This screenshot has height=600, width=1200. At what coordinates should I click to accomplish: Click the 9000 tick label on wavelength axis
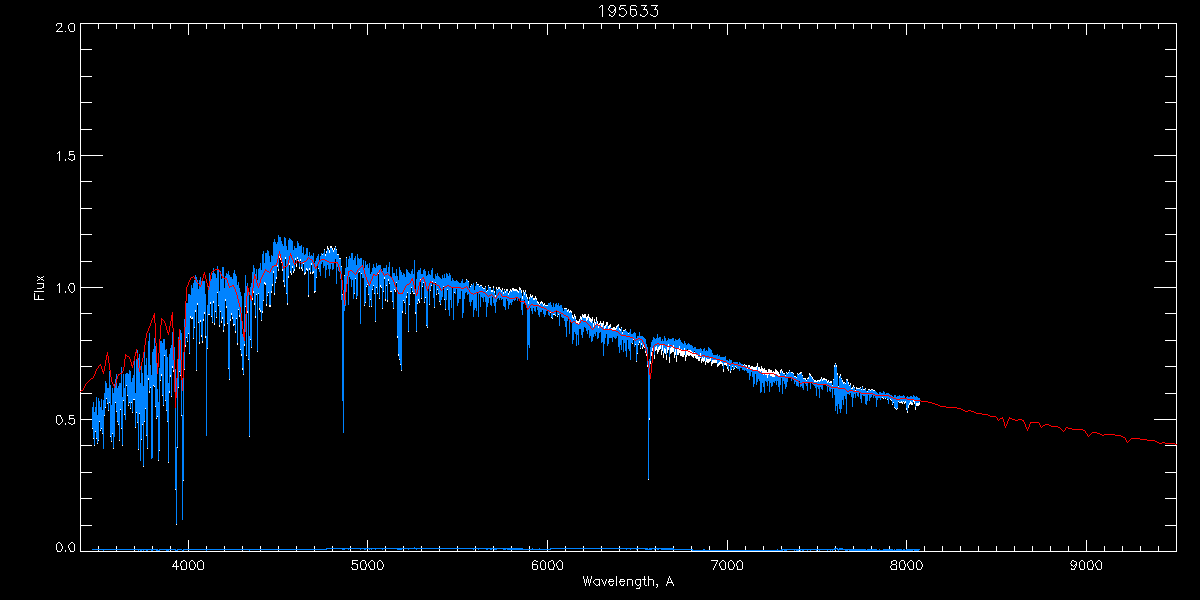[x=1086, y=566]
